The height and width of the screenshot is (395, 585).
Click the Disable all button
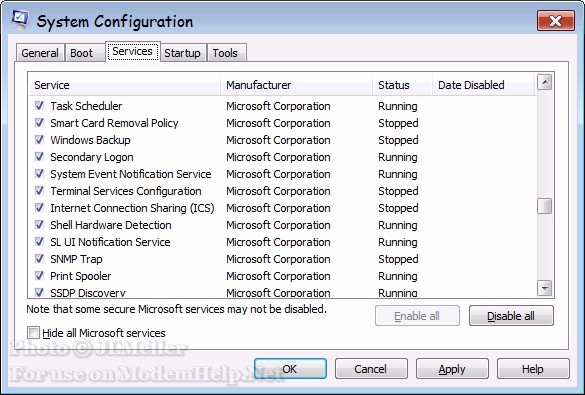[x=511, y=316]
